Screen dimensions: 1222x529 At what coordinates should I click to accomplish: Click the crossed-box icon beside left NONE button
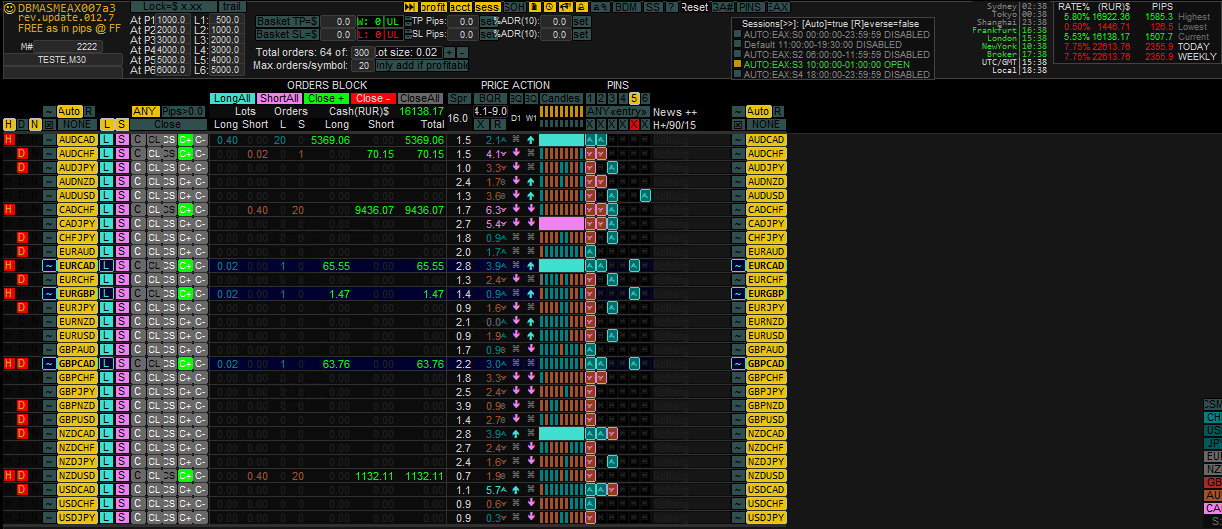[49, 124]
